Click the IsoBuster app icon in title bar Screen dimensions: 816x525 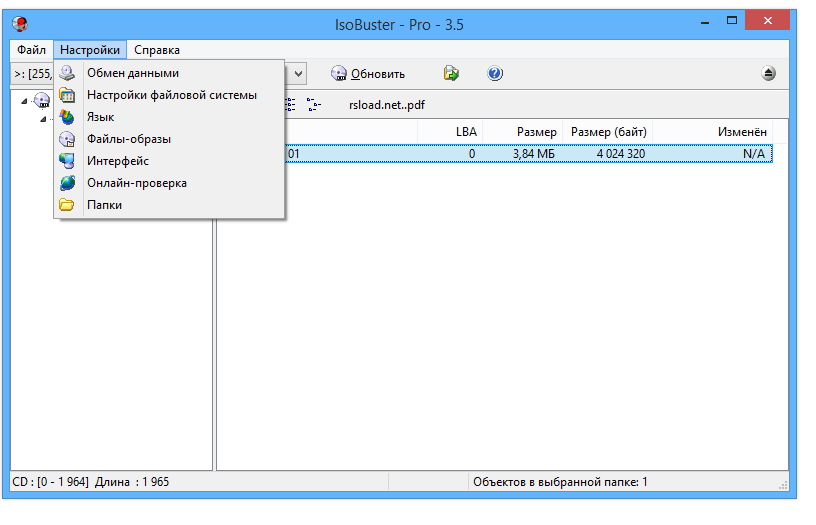click(x=20, y=23)
